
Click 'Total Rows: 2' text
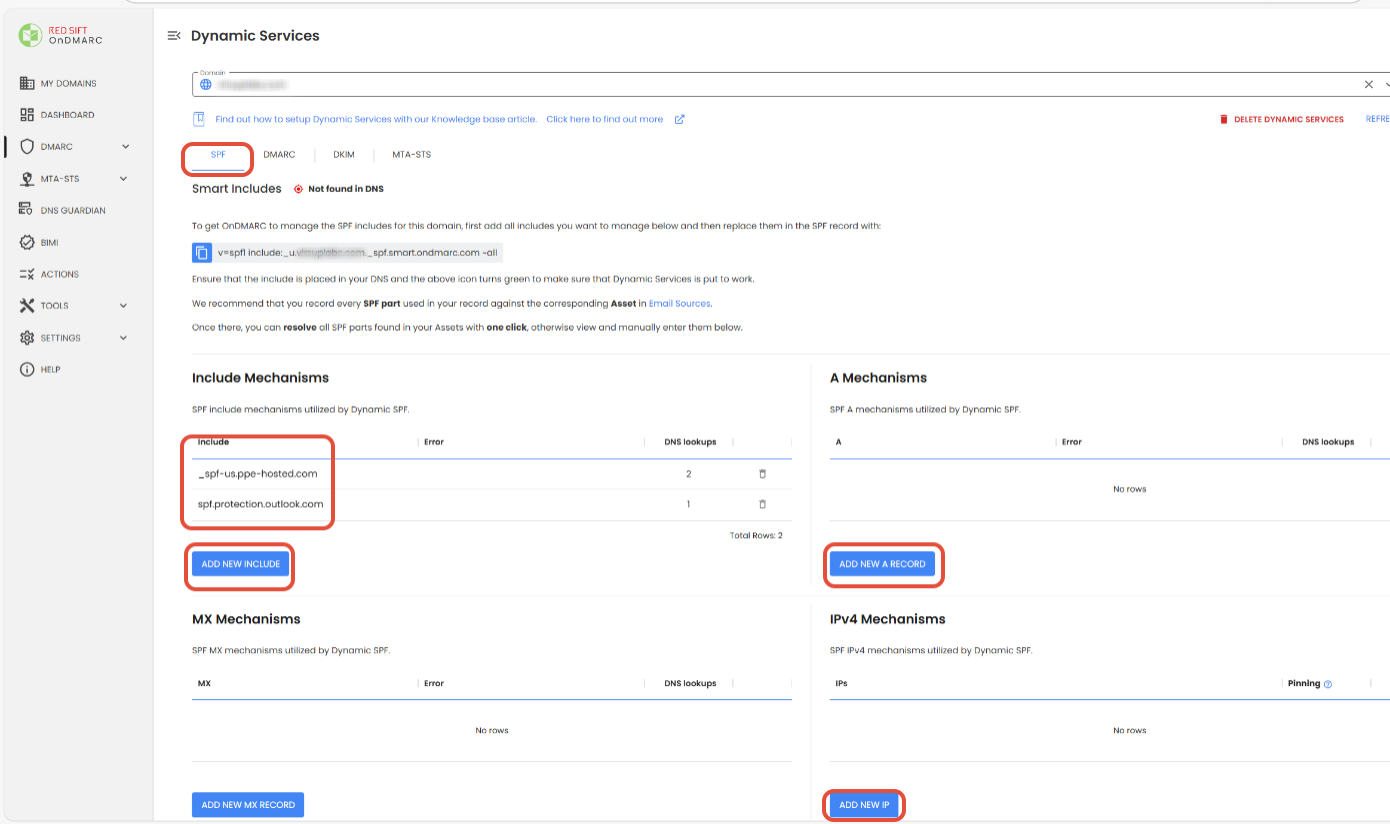click(x=756, y=536)
